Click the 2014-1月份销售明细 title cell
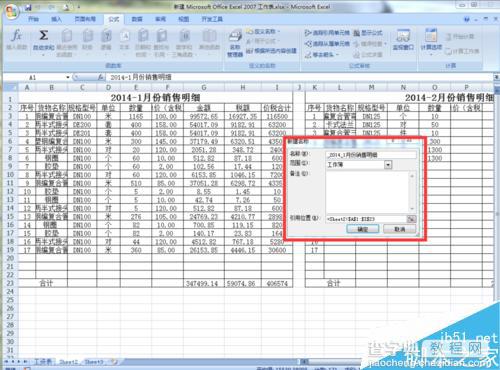This screenshot has width=500, height=370. pyautogui.click(x=155, y=98)
